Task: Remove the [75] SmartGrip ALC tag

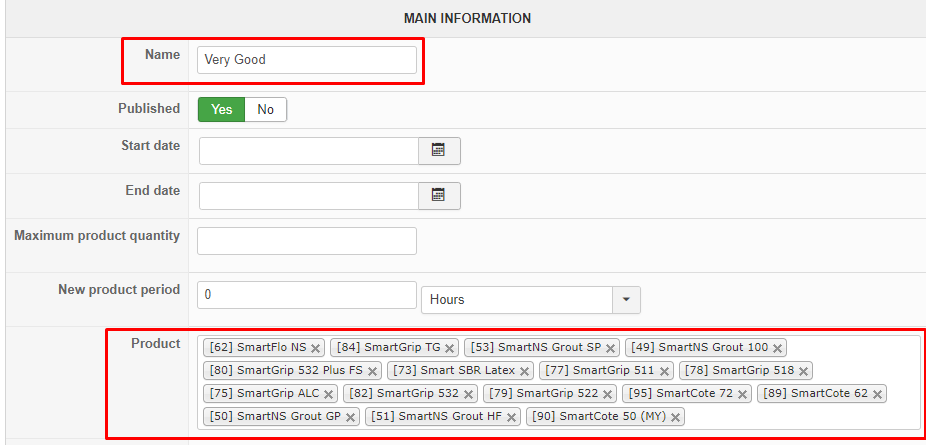Action: coord(328,394)
